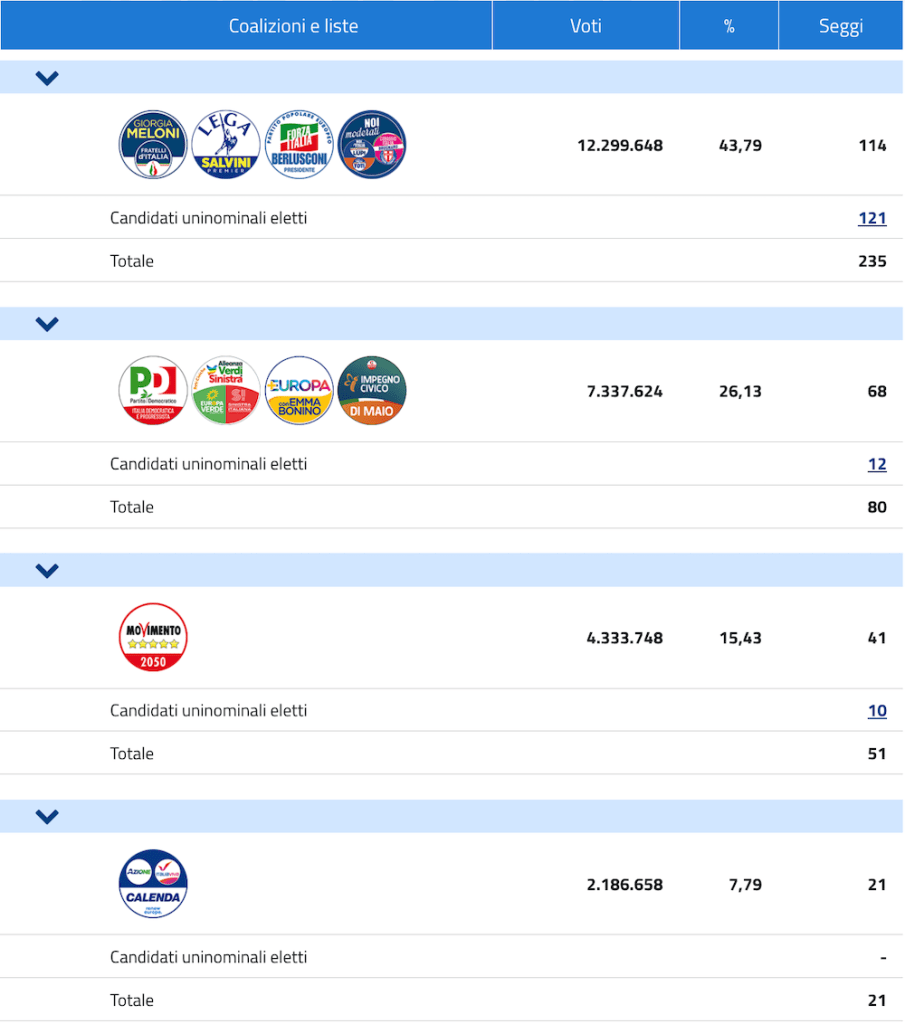Click the Noi Moderati party logo

coord(372,145)
